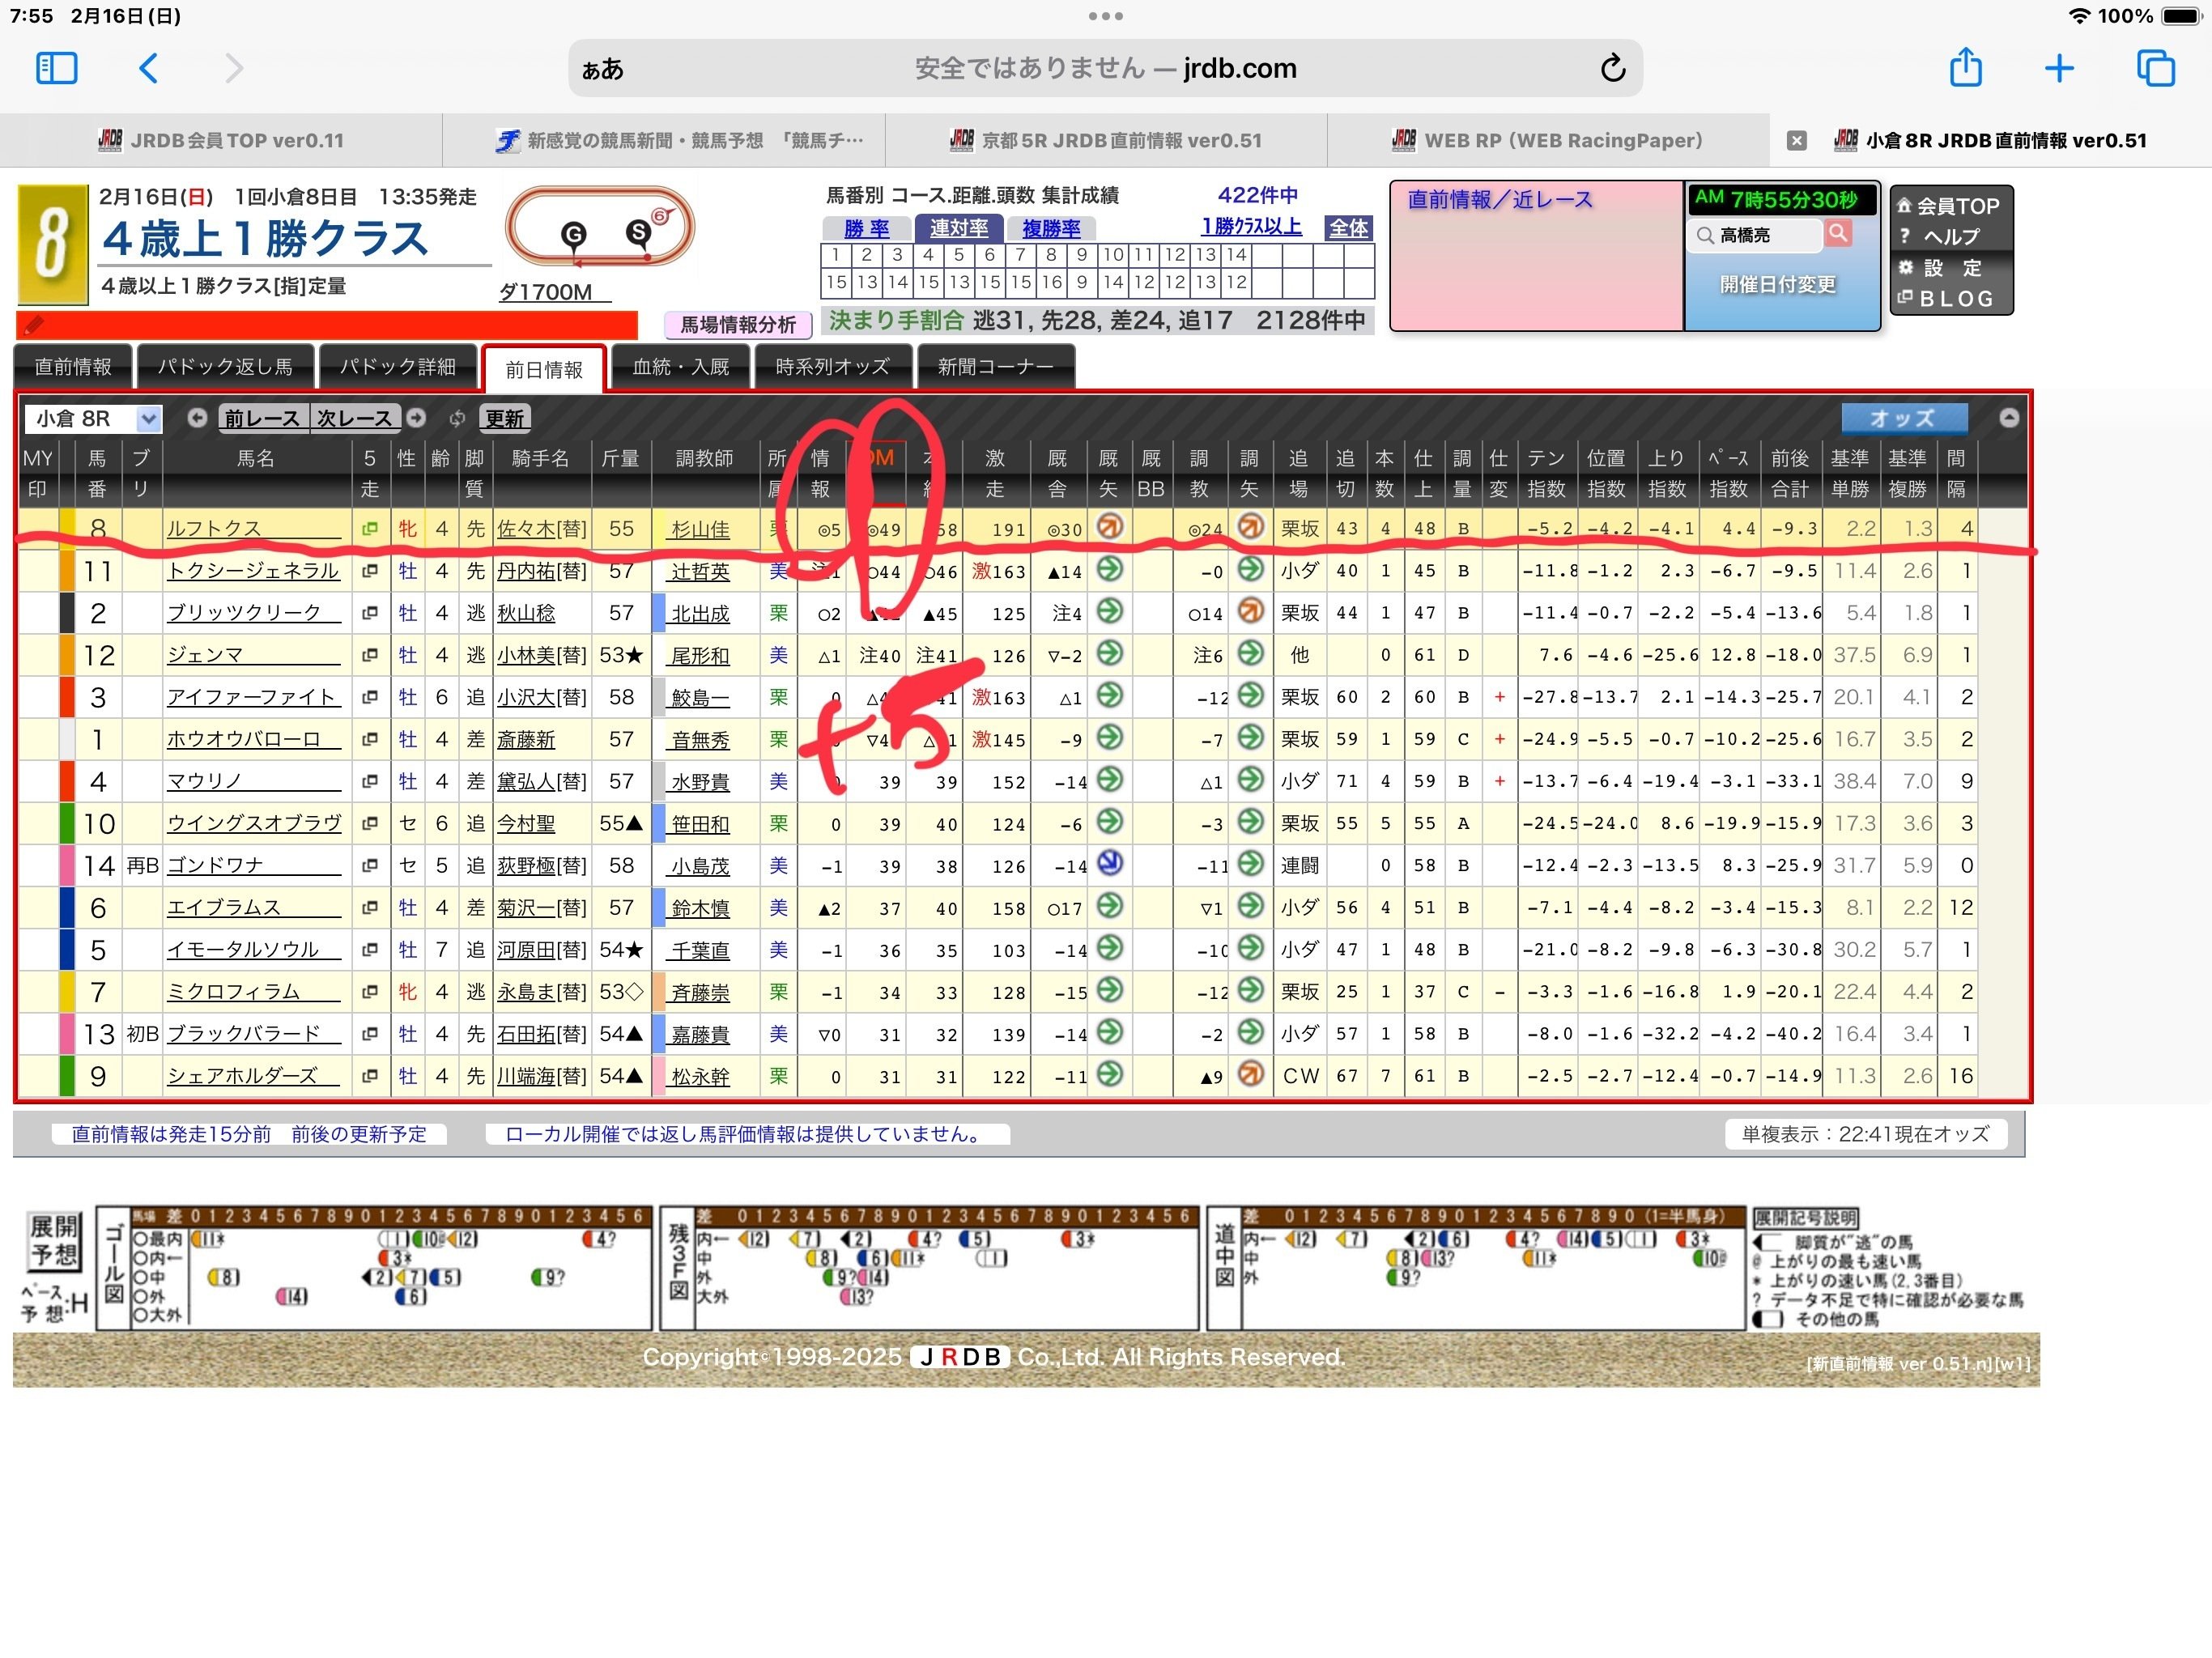This screenshot has height=1658, width=2212.
Task: Click the Safari address bar jrdb.com
Action: tap(1105, 68)
